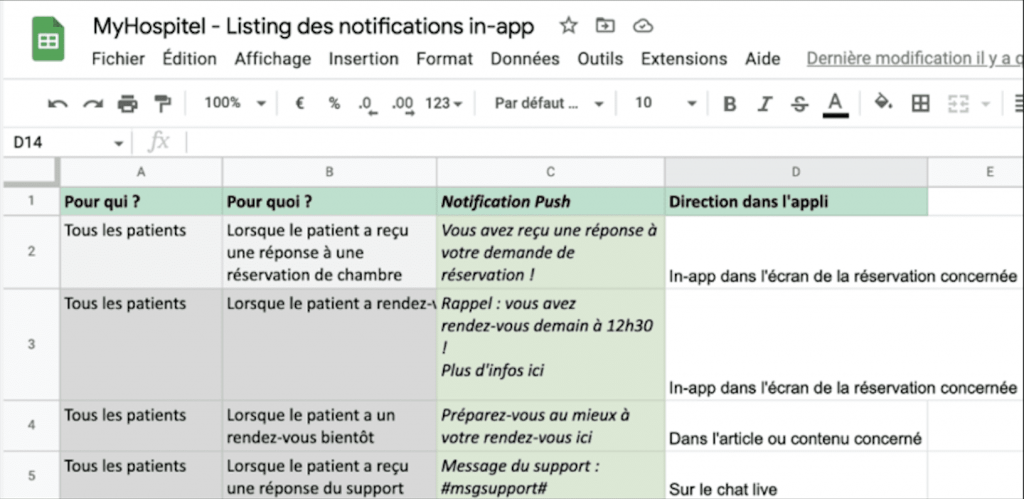Open the 100% zoom level dropdown

coord(234,103)
